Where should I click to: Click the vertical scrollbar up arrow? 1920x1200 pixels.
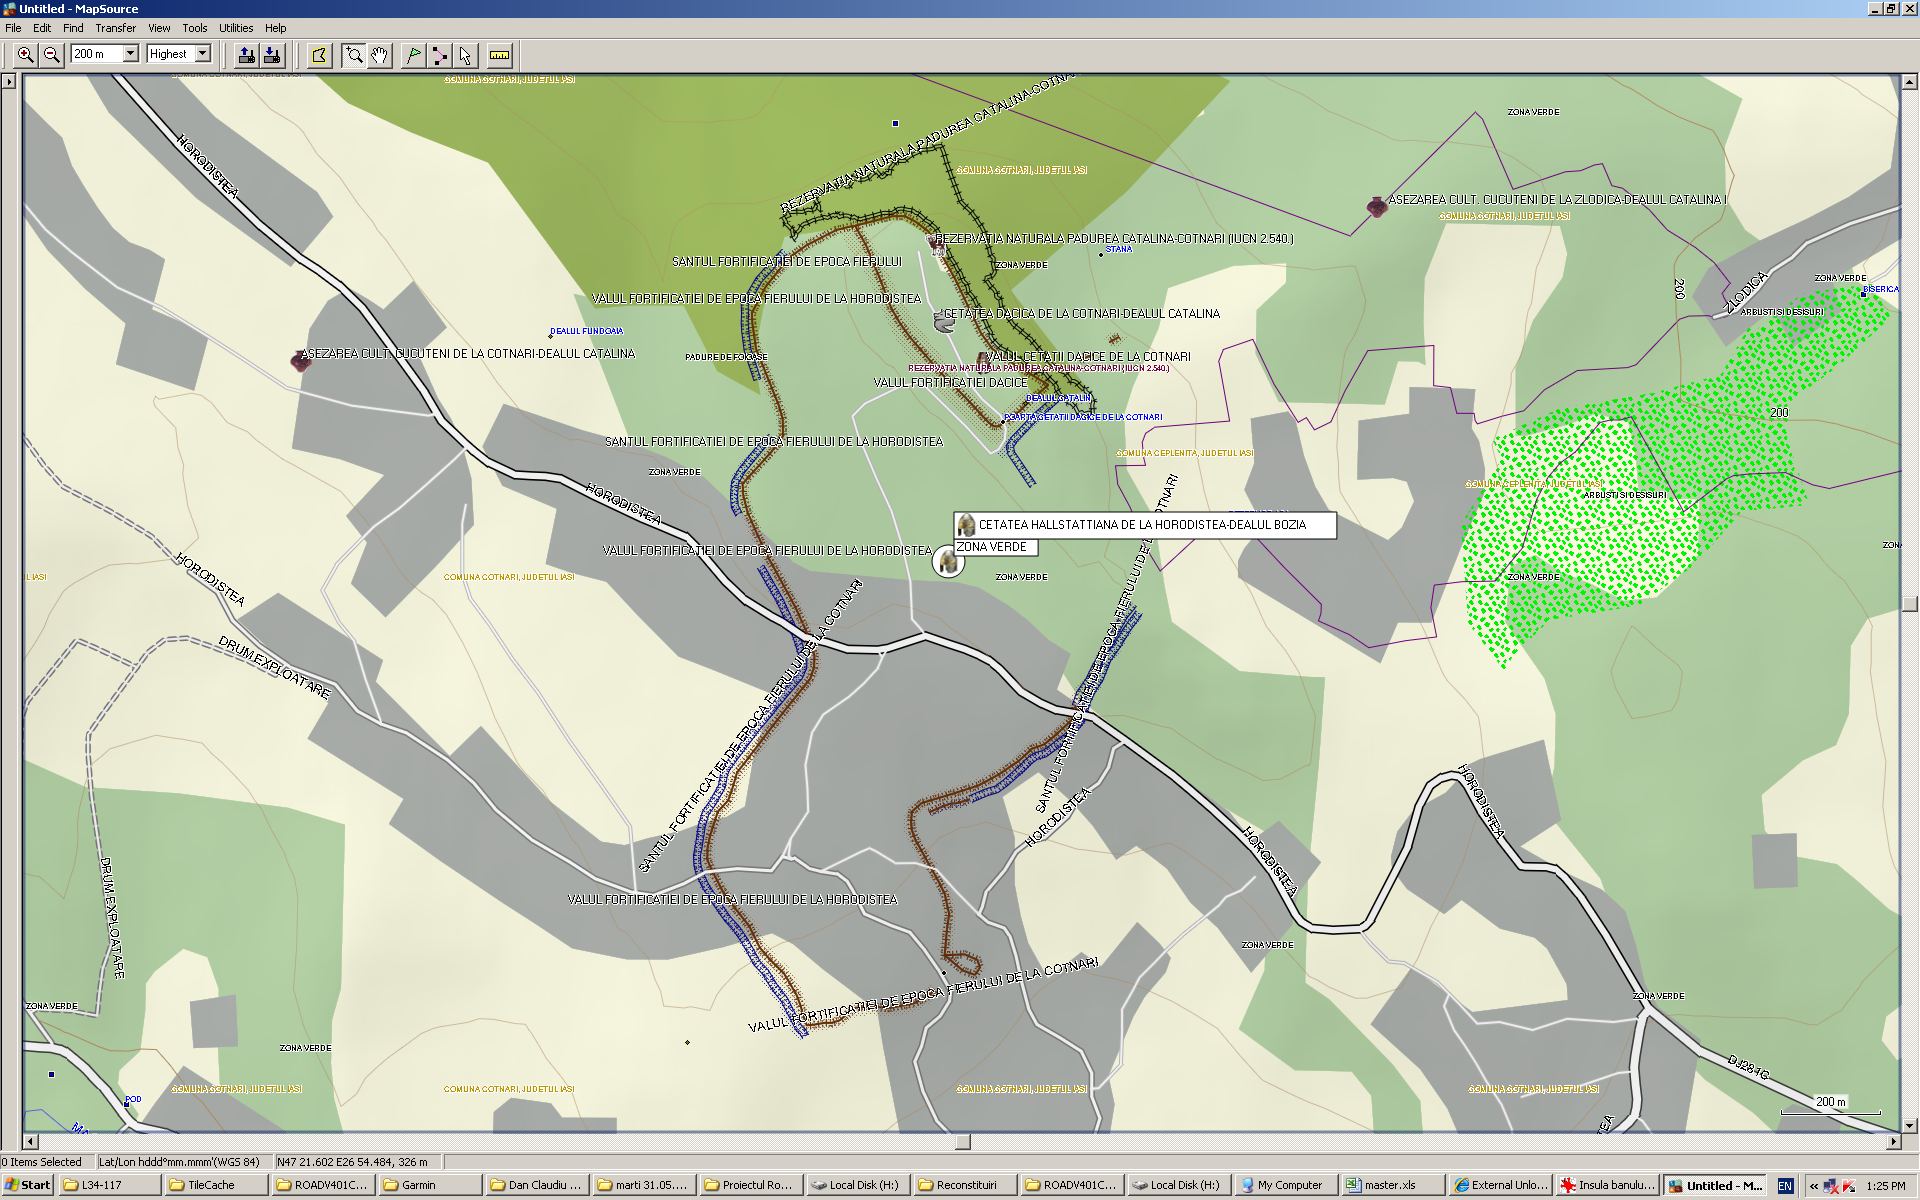pos(1910,82)
